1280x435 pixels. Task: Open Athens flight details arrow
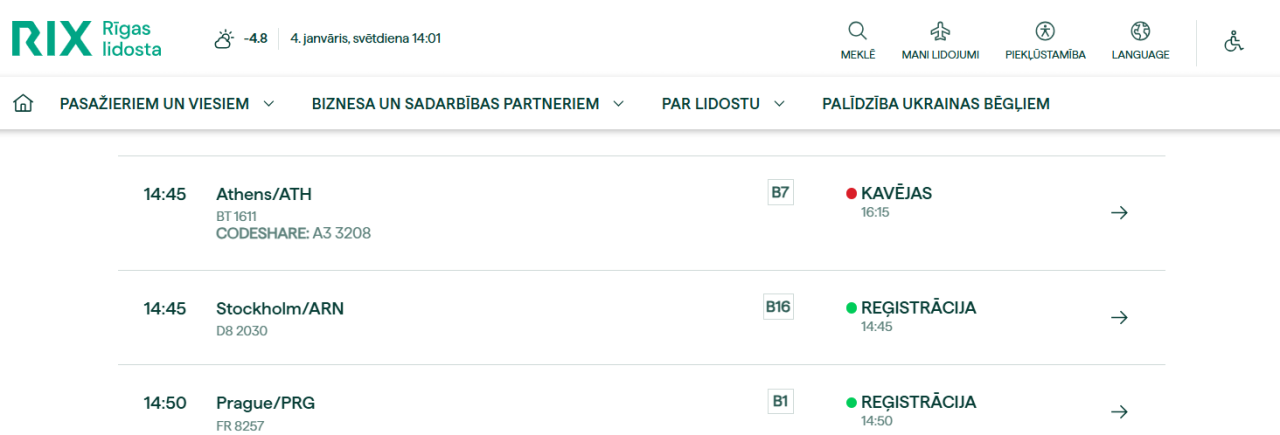click(x=1119, y=212)
